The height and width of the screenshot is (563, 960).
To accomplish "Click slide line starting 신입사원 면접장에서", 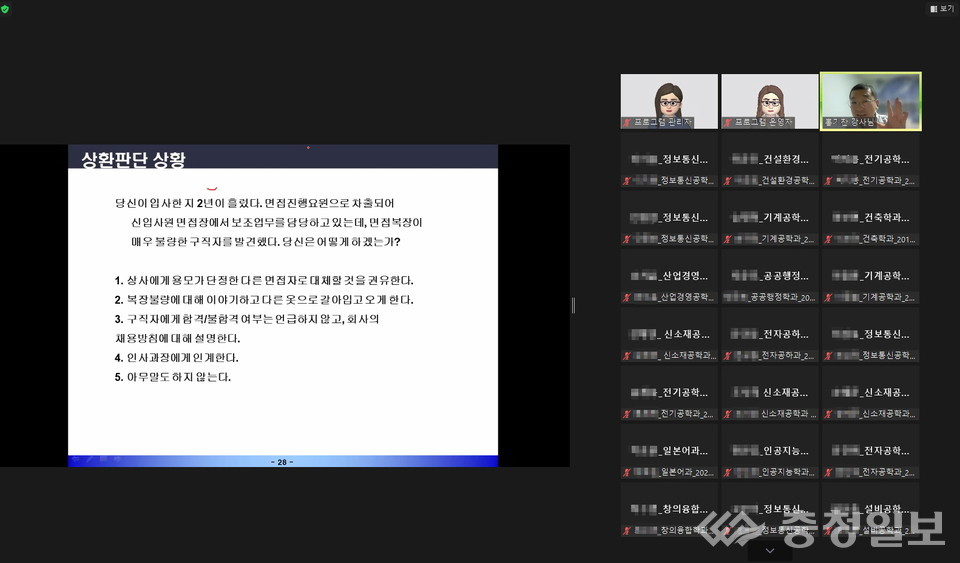I will click(x=277, y=222).
